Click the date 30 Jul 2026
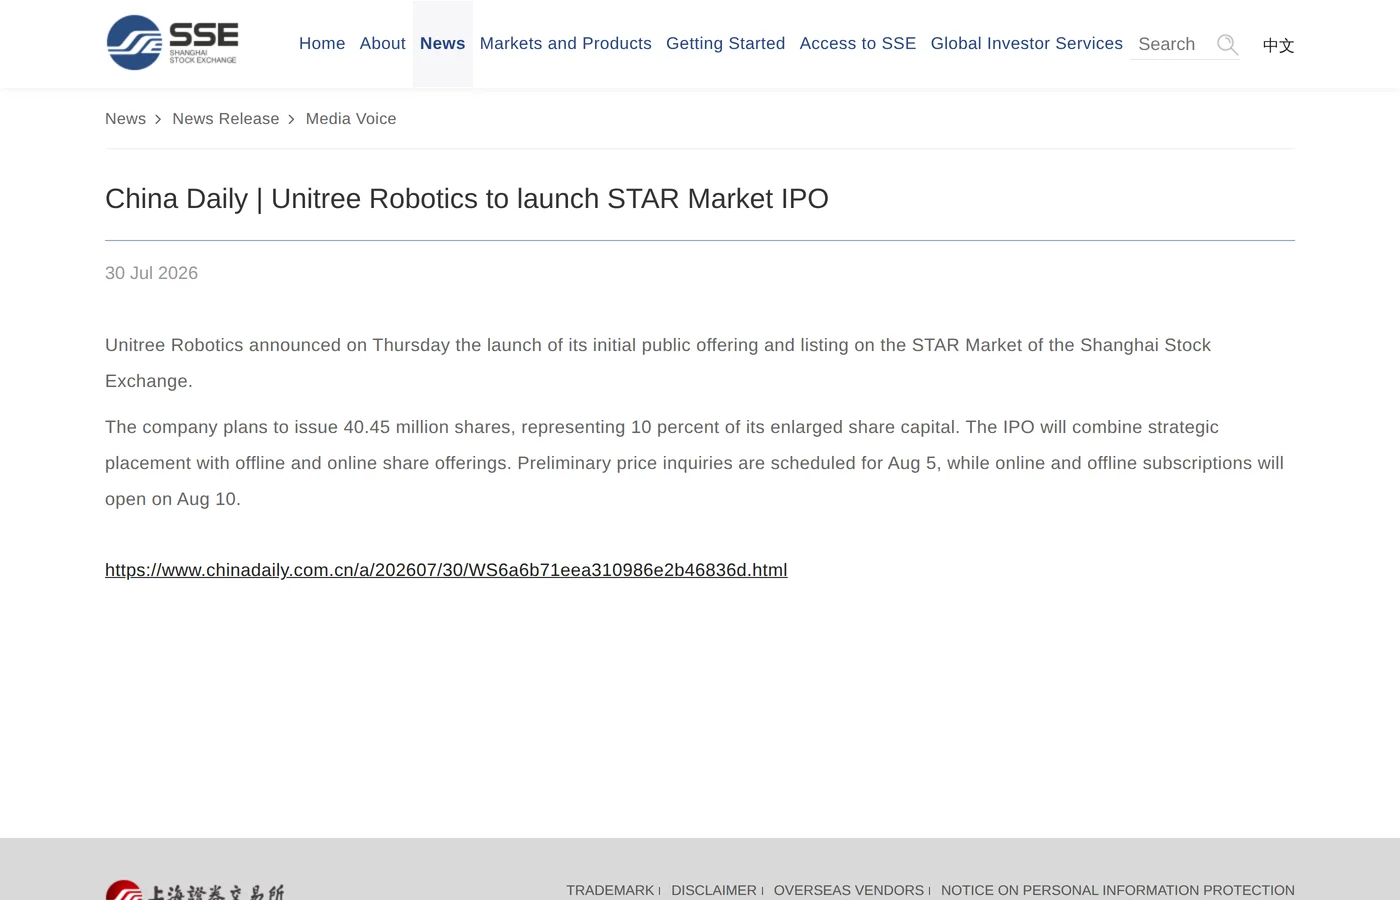Screen dimensions: 1400x900 pos(152,273)
